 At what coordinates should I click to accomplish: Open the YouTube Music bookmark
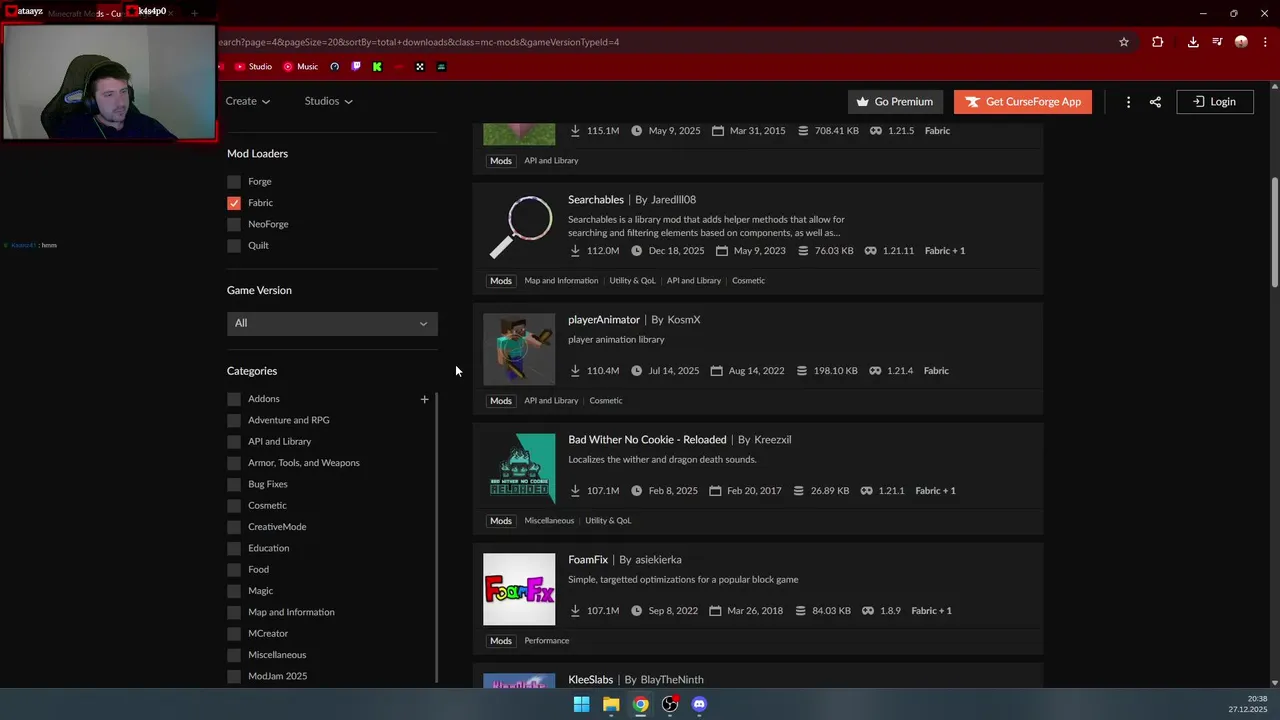click(301, 67)
